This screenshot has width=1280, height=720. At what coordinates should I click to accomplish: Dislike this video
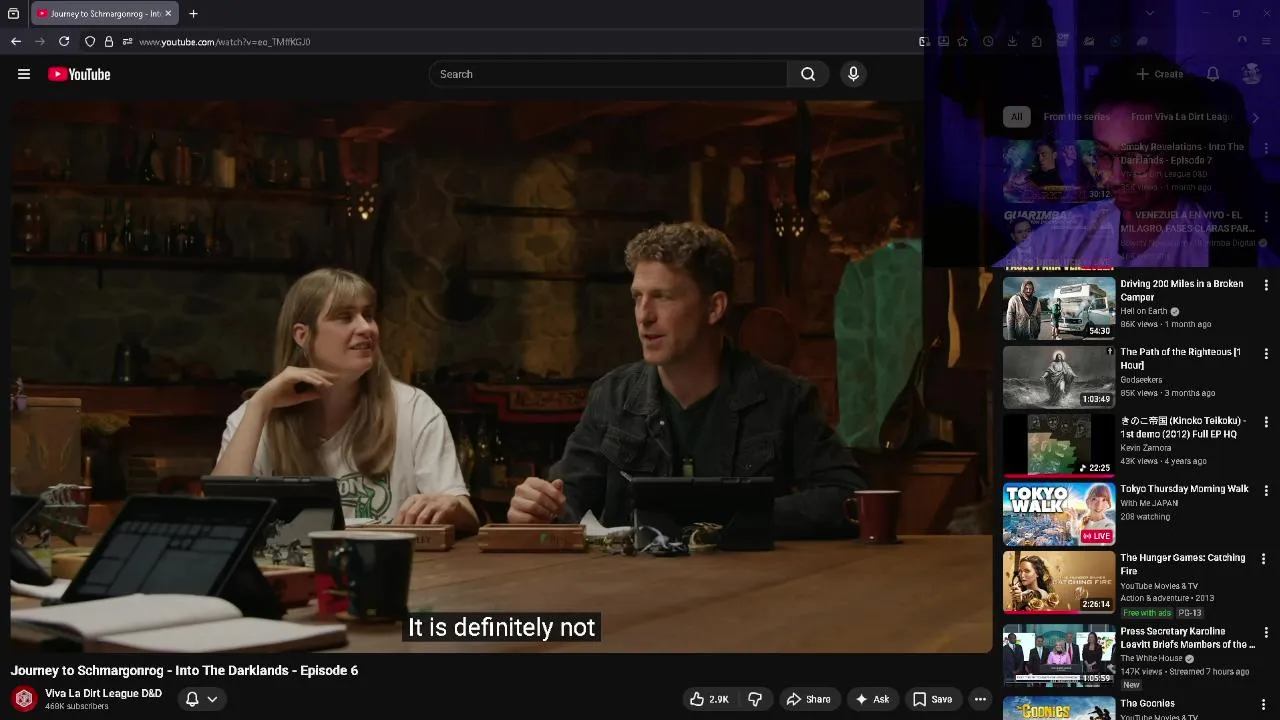click(x=756, y=699)
